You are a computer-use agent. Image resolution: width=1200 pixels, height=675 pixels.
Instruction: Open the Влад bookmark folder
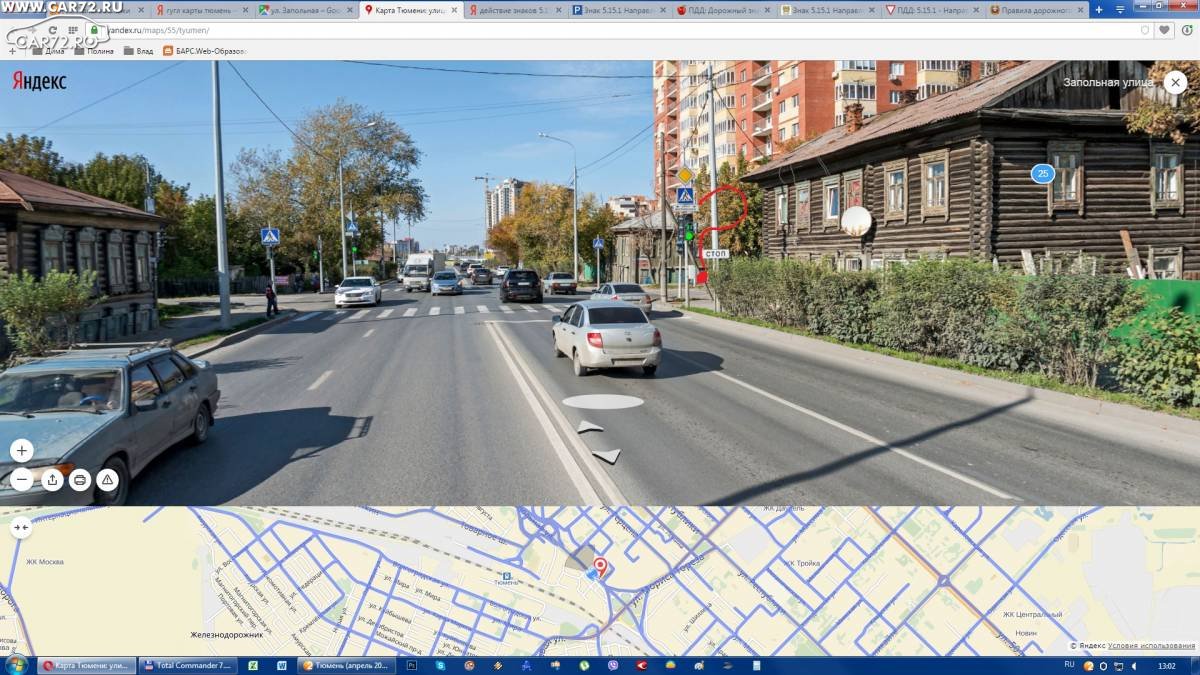[x=138, y=50]
